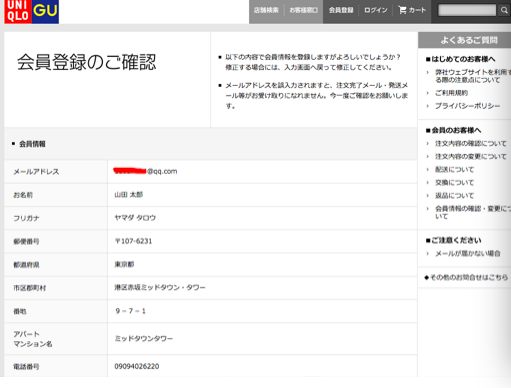Select the city value 港区赤坂ミッドタウン・タワー
This screenshot has height=388, width=511.
point(160,287)
